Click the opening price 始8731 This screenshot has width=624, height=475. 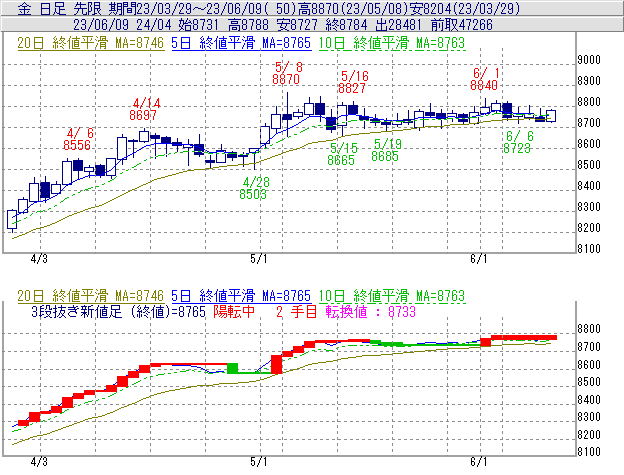pyautogui.click(x=198, y=25)
